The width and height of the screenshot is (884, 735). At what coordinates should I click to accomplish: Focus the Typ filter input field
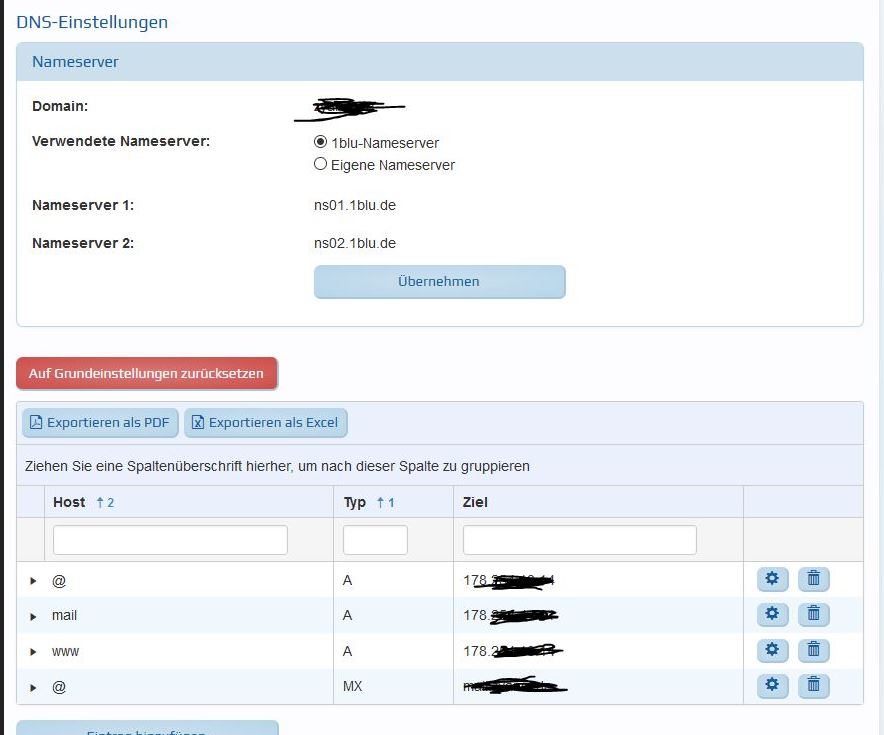pyautogui.click(x=375, y=540)
